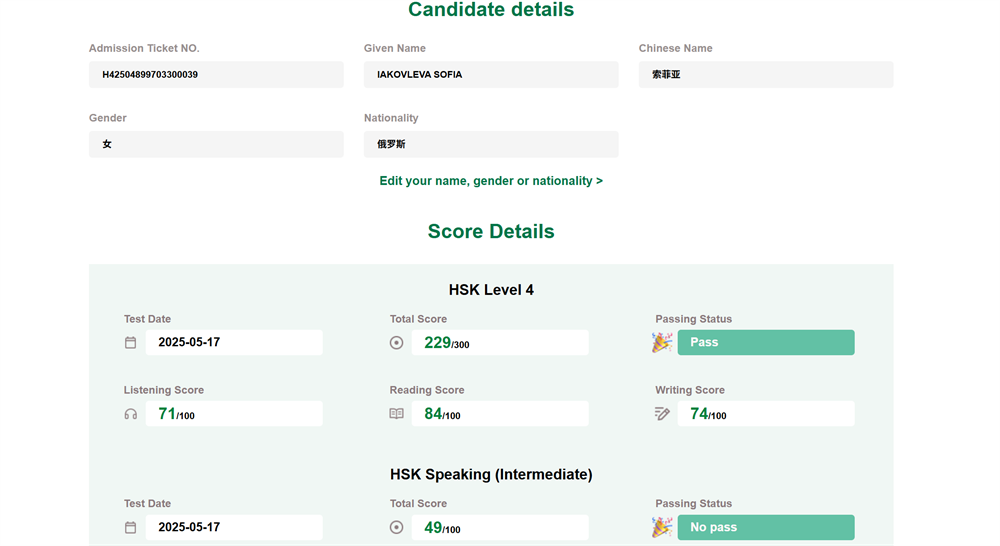
Task: Click the Chinese Name label
Action: 675,48
